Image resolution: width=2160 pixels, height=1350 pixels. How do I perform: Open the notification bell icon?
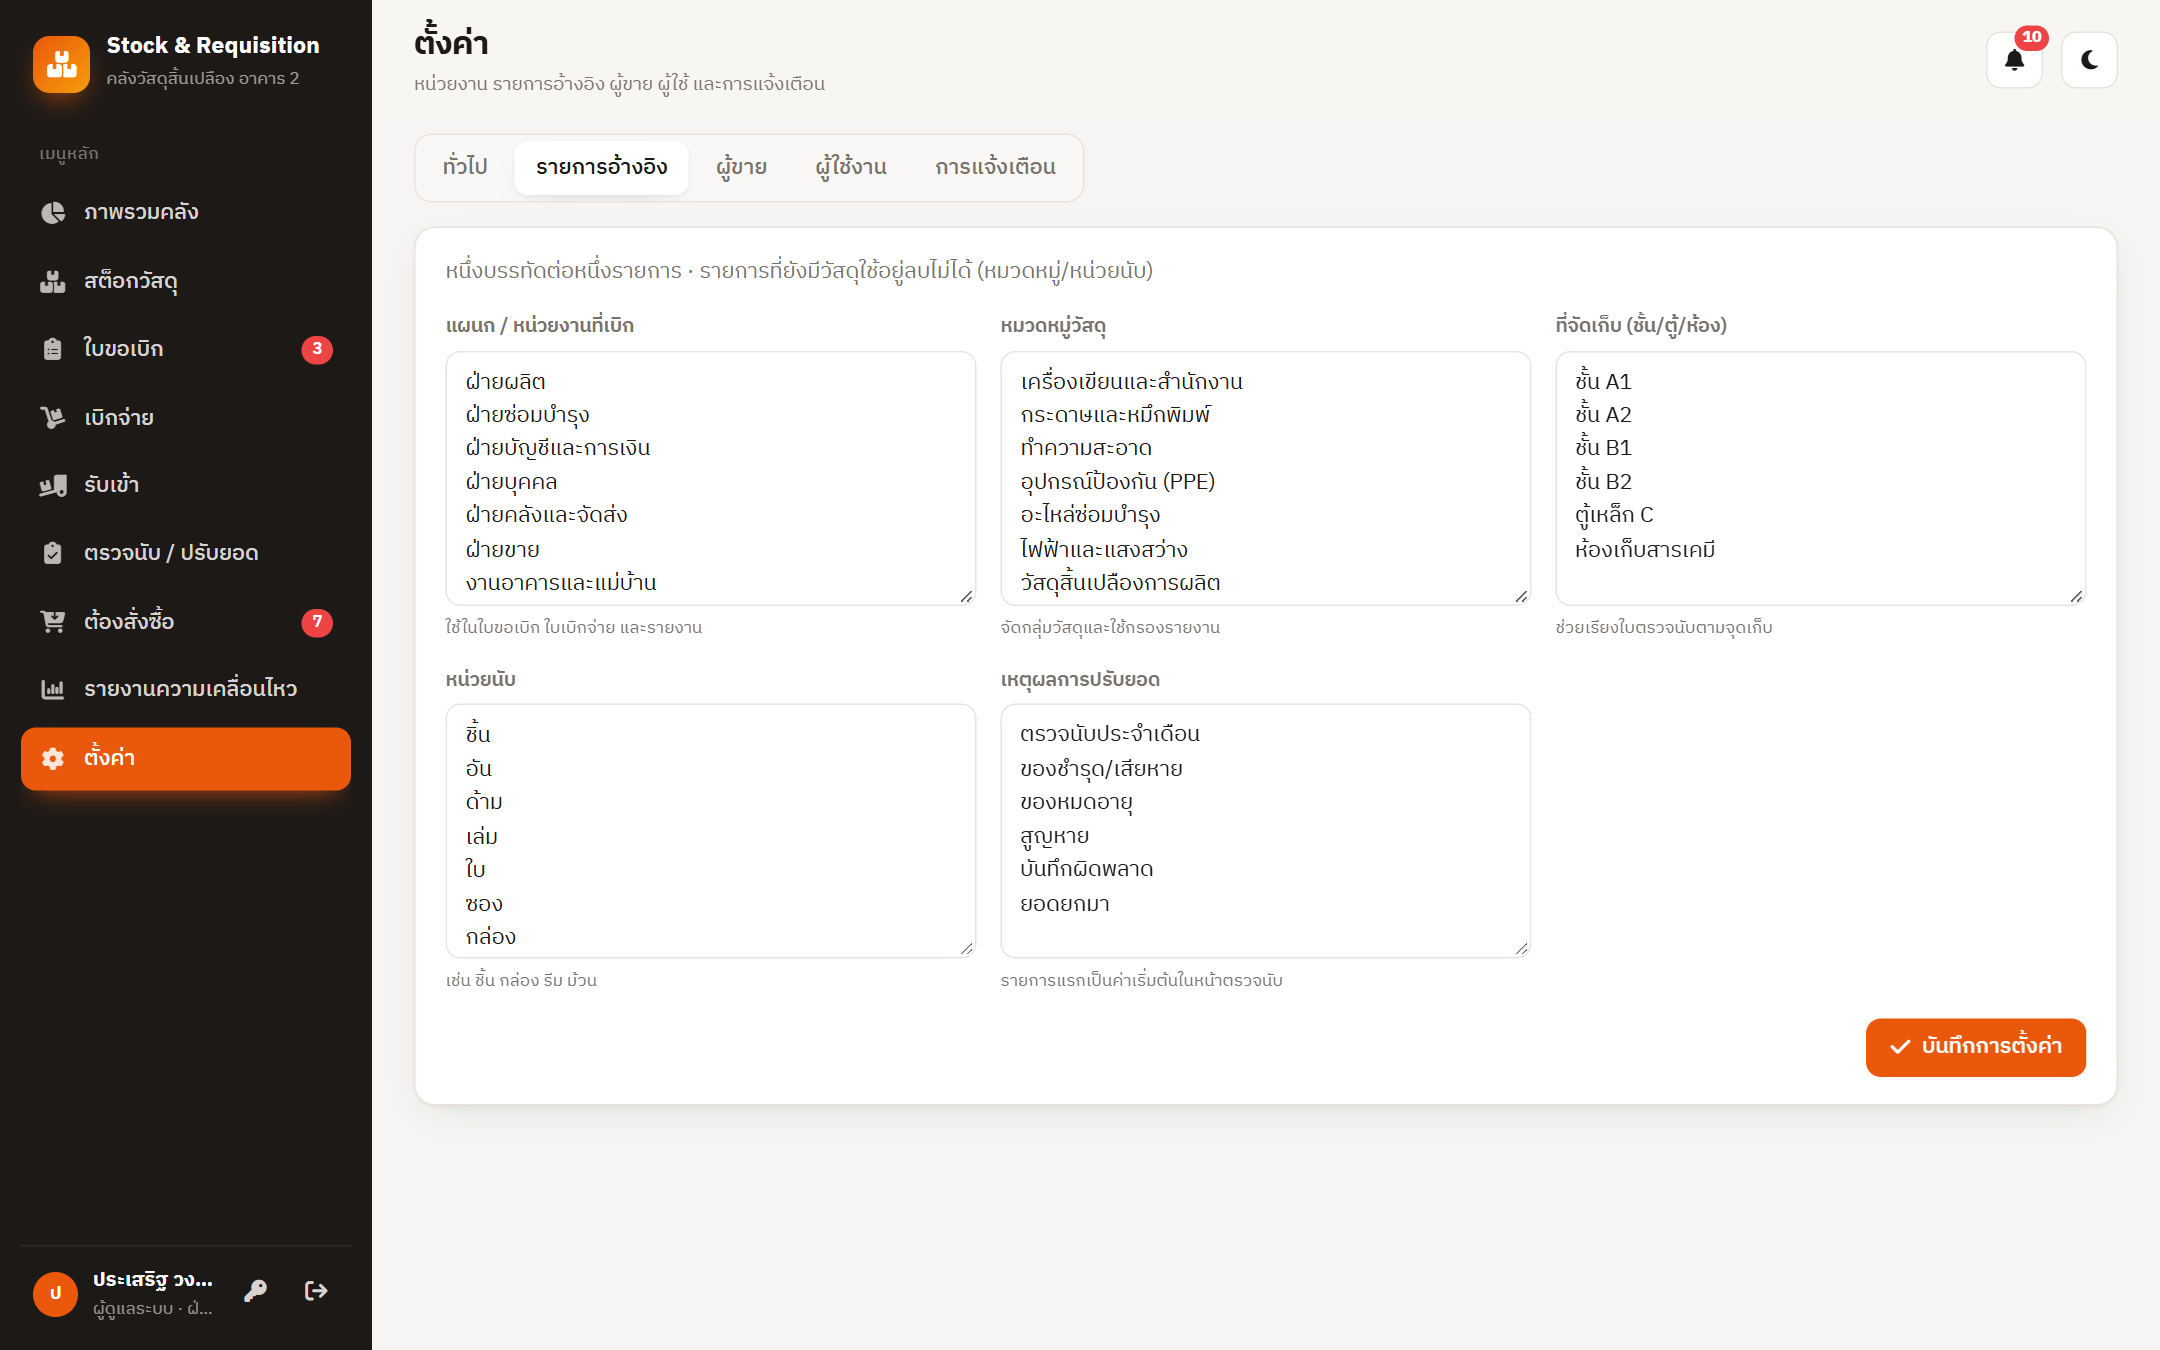click(2014, 60)
